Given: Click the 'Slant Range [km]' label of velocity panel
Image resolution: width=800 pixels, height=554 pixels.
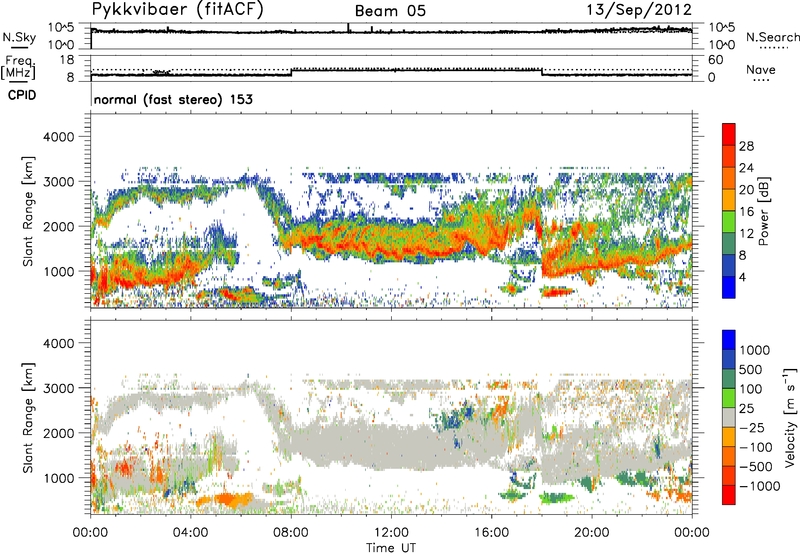Looking at the screenshot, I should (28, 418).
